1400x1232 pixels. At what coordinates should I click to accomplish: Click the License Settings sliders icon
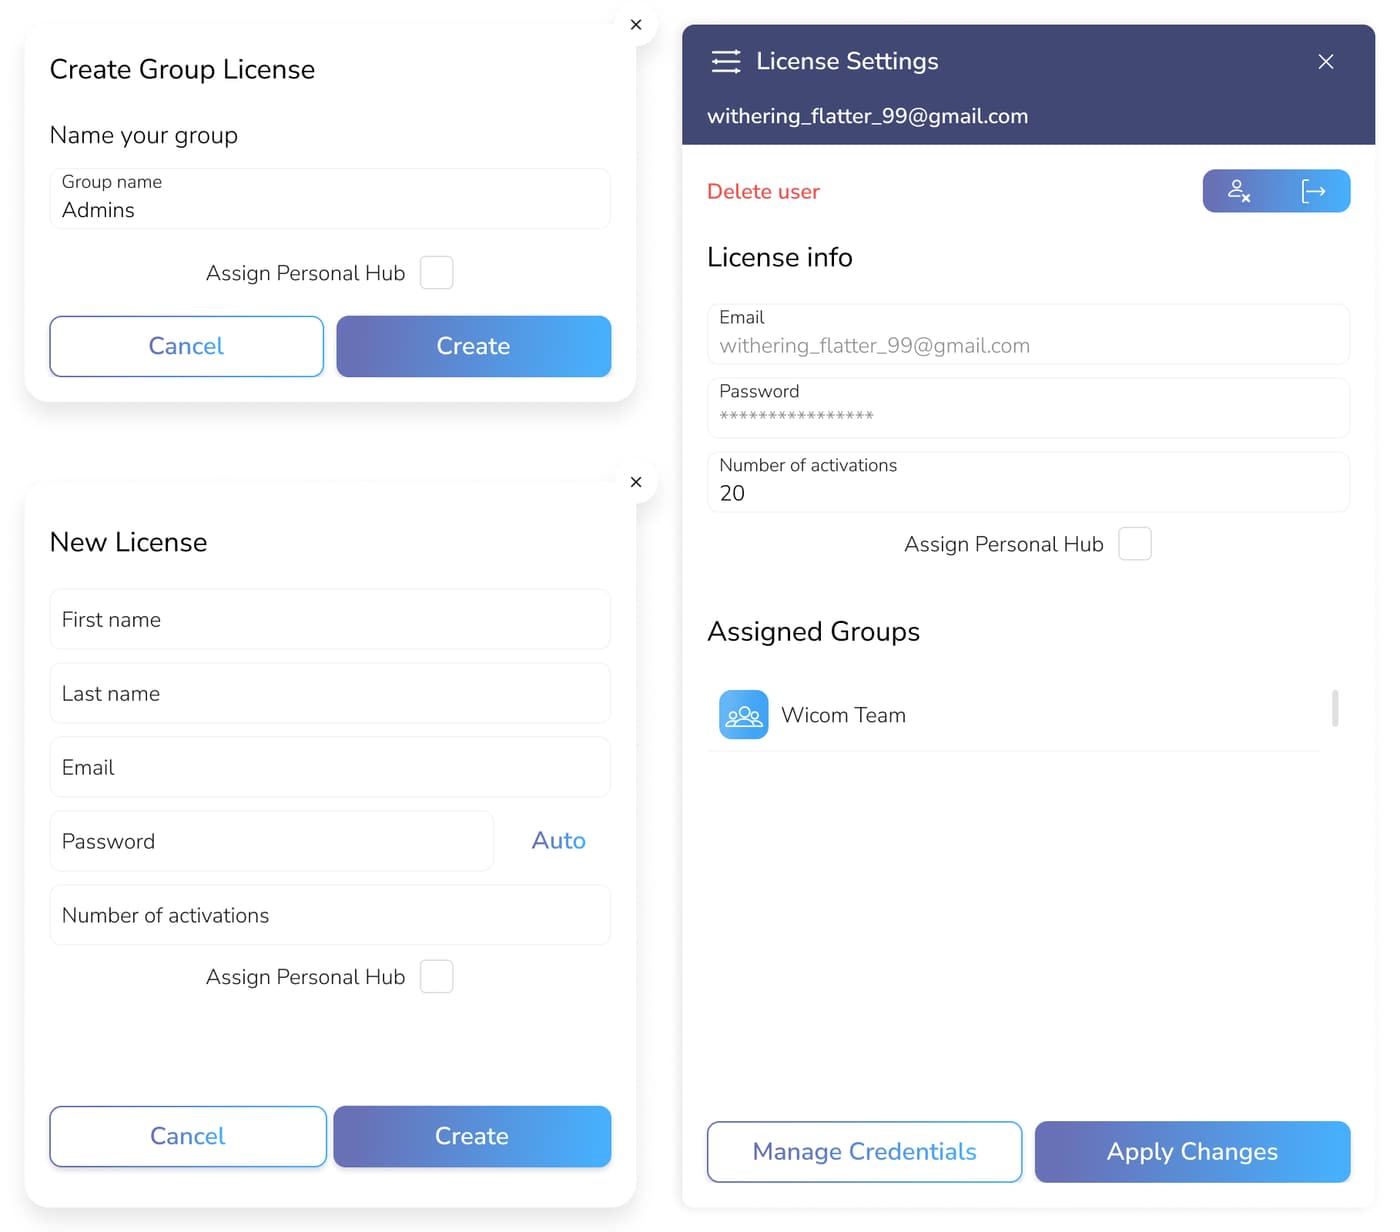click(x=726, y=62)
